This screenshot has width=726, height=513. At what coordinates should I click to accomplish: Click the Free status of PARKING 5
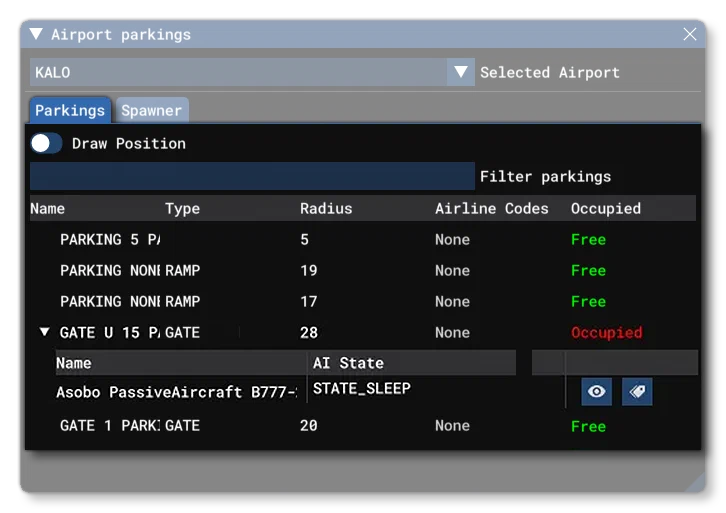click(588, 239)
